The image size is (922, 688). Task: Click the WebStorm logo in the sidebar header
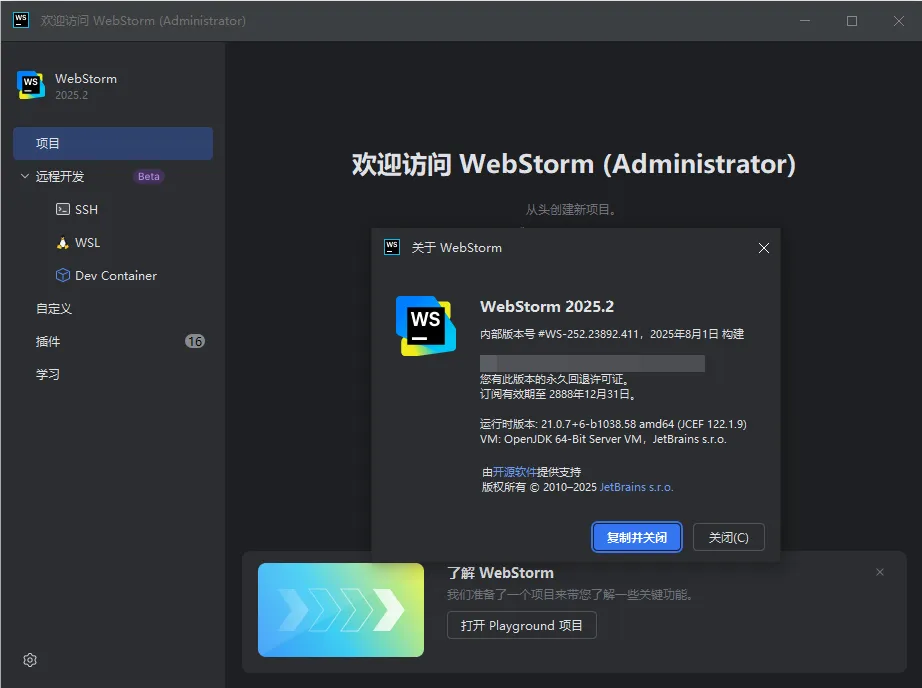click(x=31, y=86)
